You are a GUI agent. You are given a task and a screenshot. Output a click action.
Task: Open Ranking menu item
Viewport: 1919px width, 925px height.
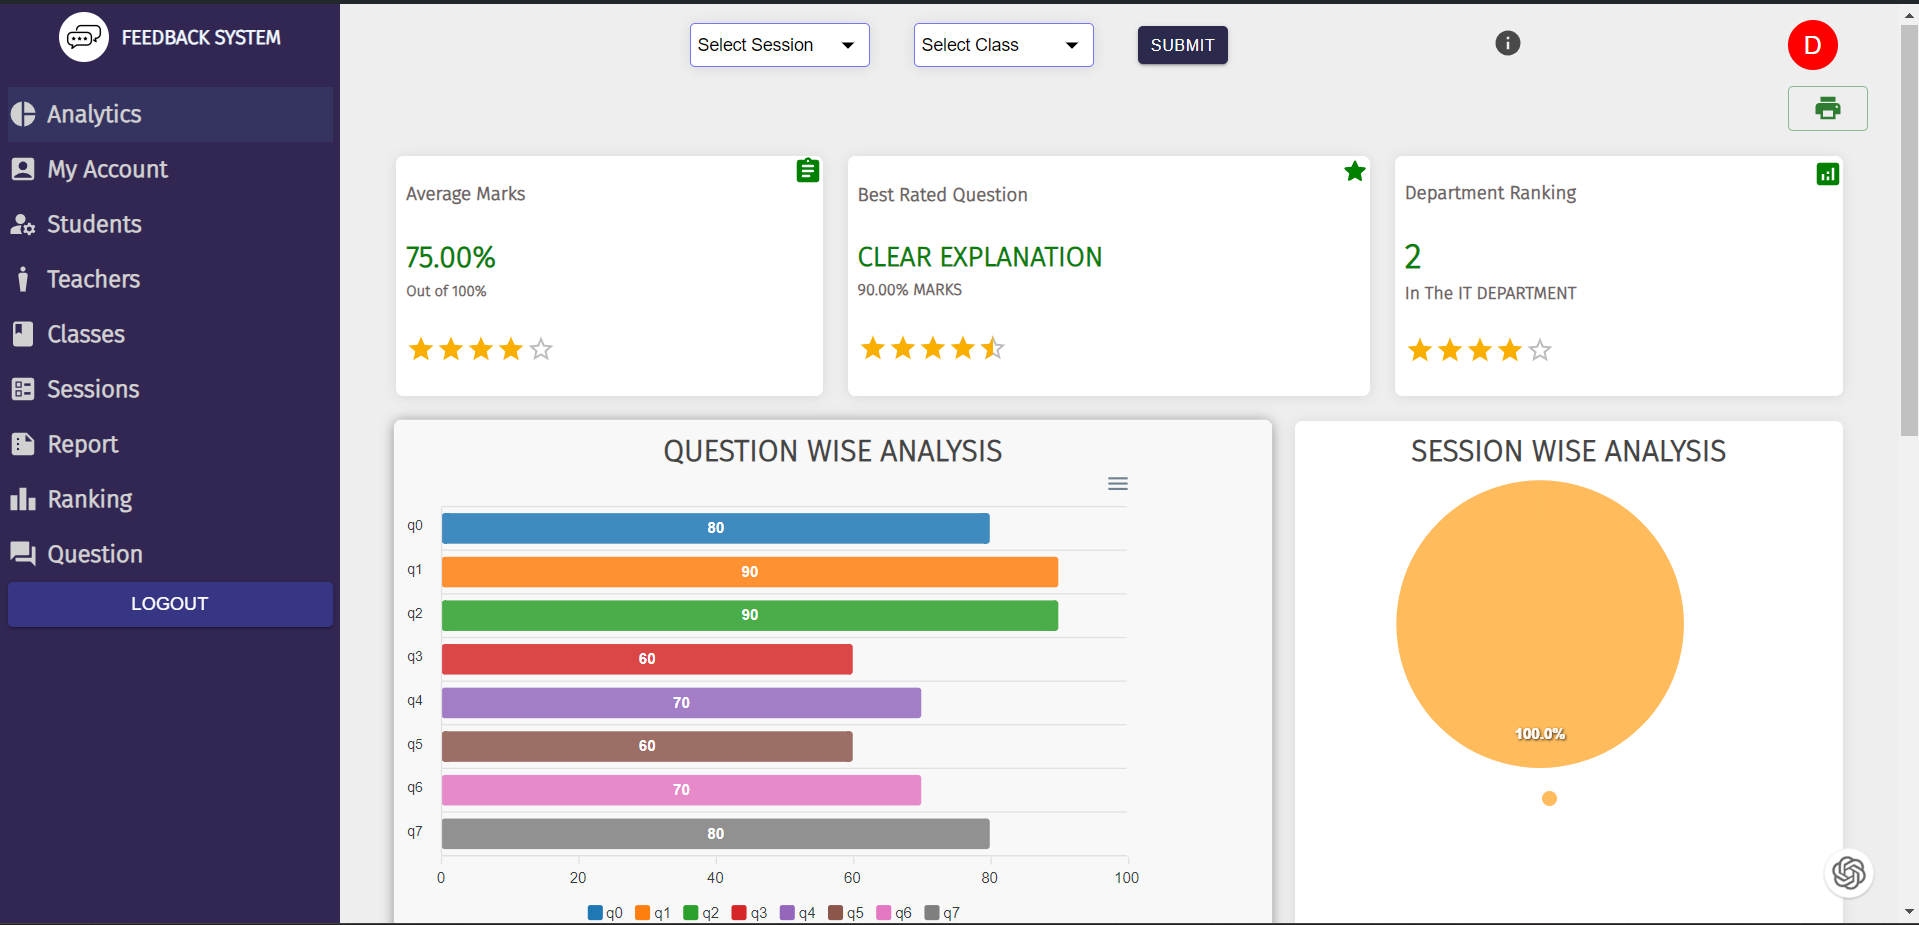tap(170, 499)
